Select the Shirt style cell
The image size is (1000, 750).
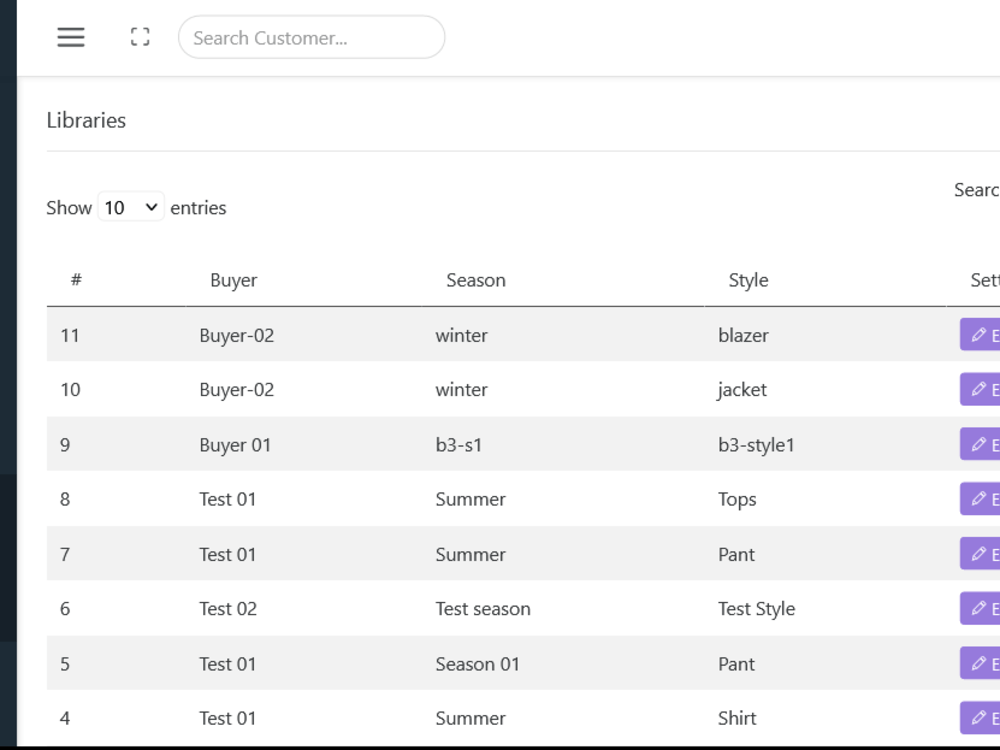(x=737, y=719)
